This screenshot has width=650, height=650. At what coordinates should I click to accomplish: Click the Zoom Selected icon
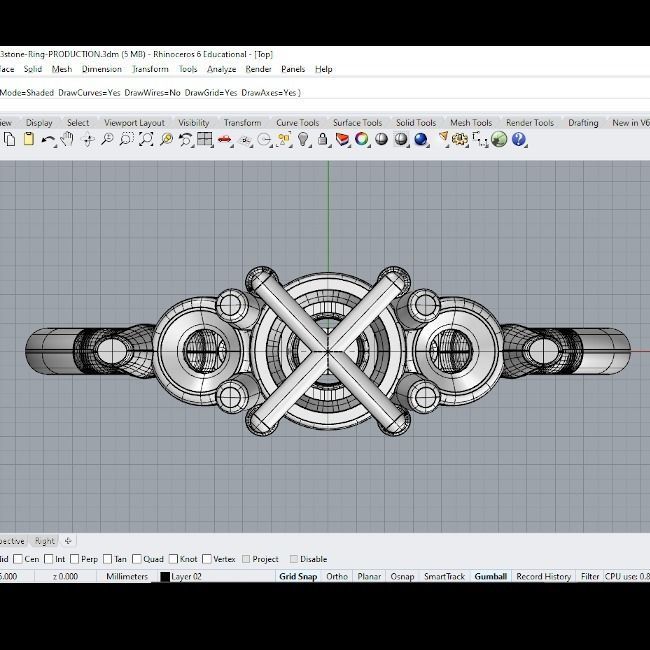(166, 139)
